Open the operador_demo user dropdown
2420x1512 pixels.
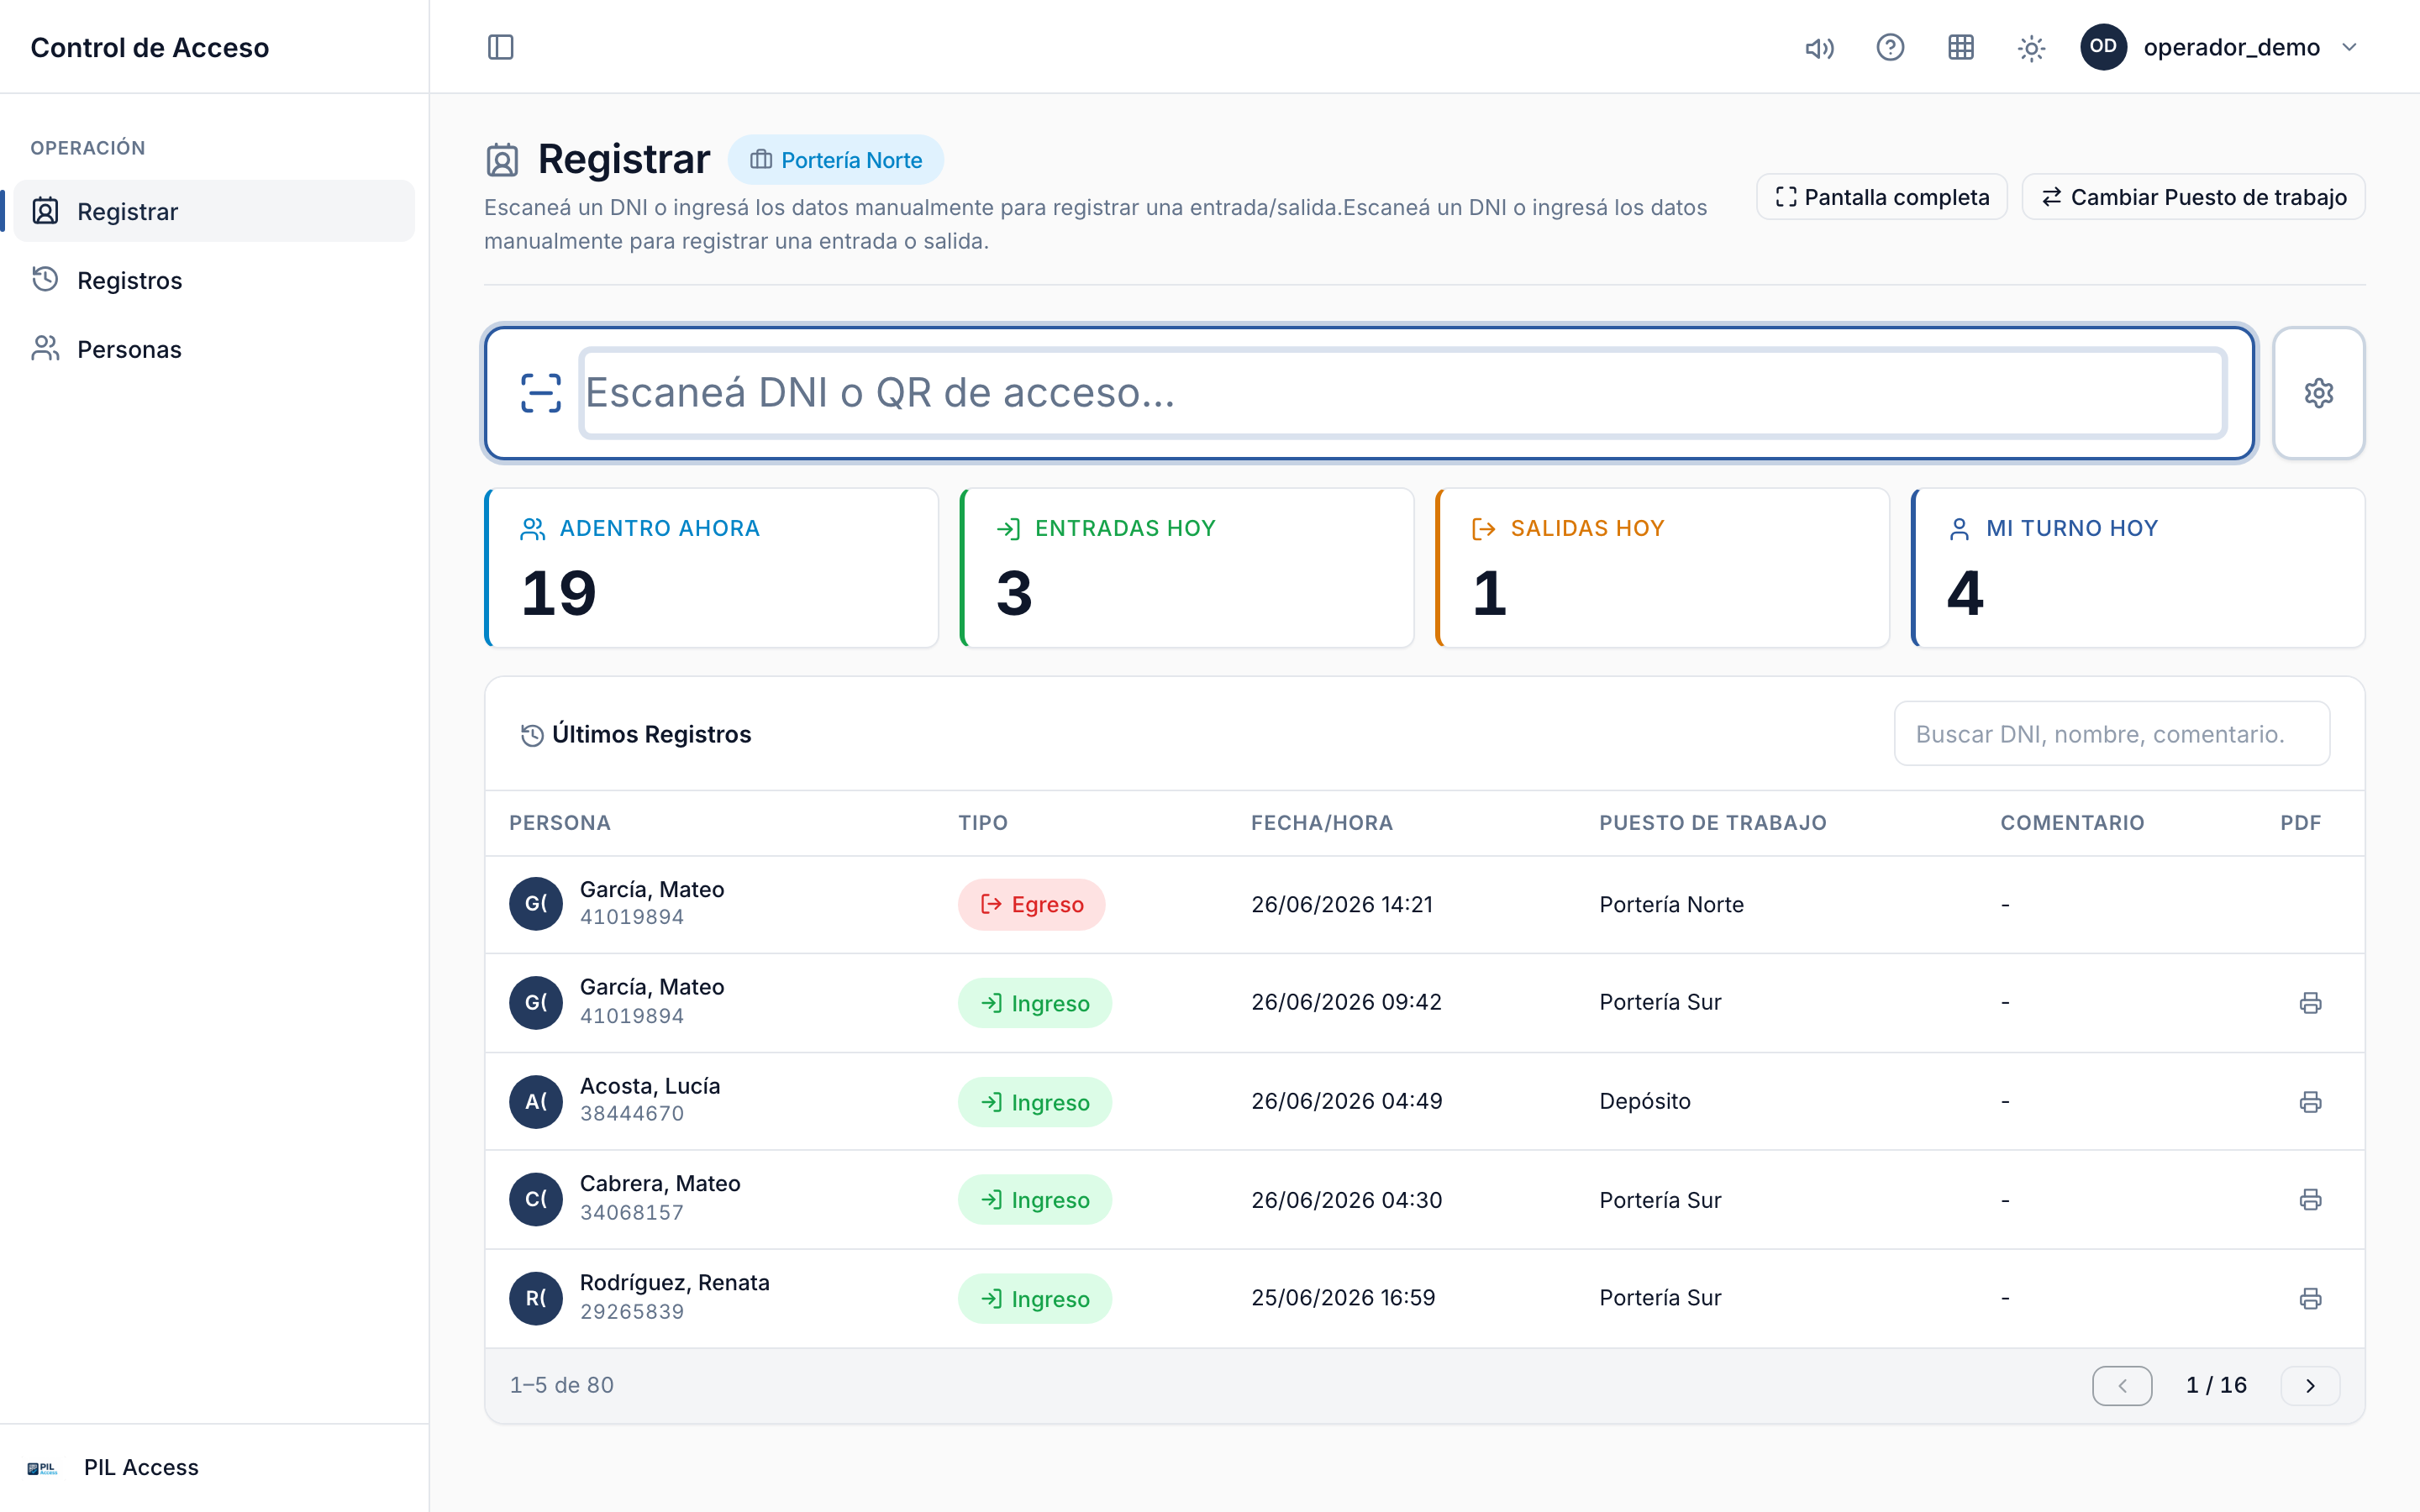(2222, 47)
